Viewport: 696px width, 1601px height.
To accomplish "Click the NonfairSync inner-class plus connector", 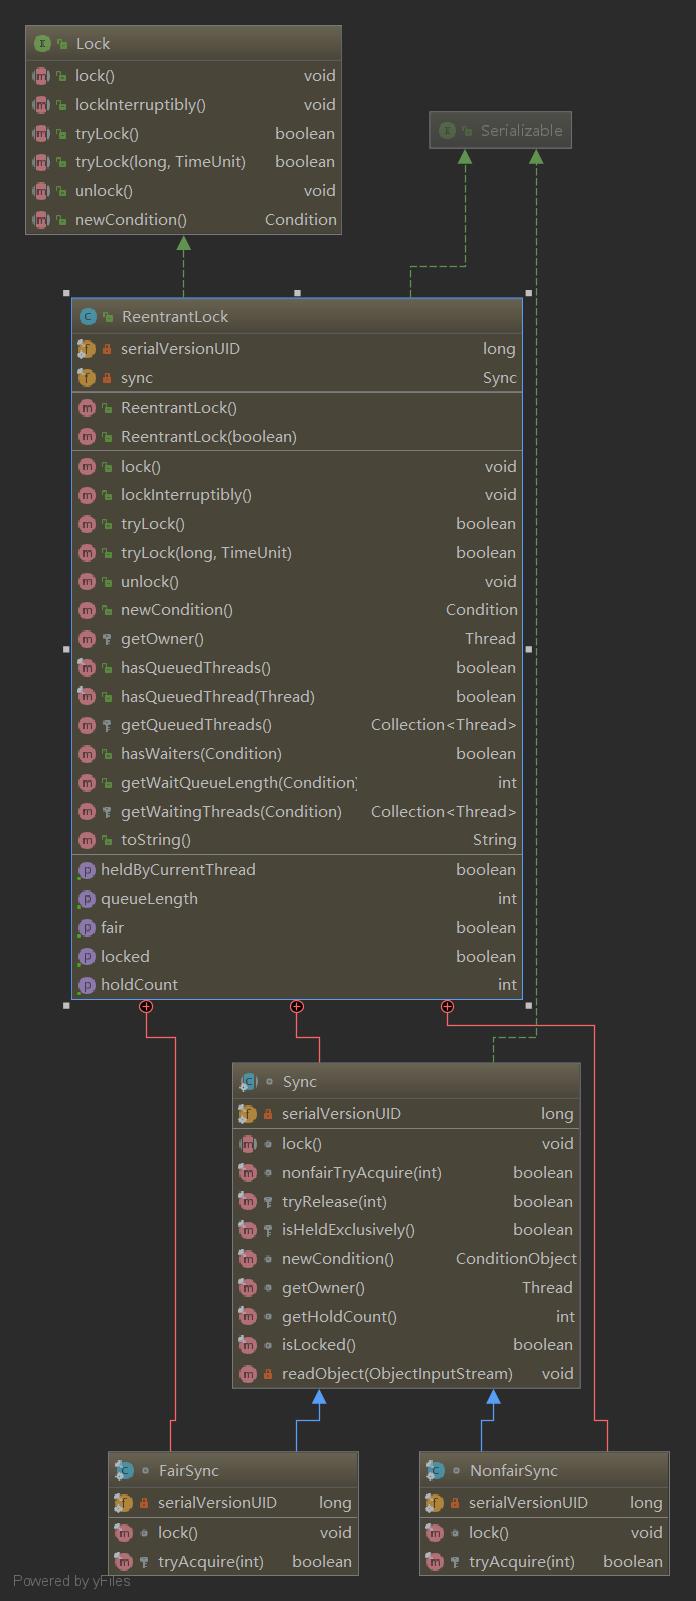I will click(x=447, y=1006).
